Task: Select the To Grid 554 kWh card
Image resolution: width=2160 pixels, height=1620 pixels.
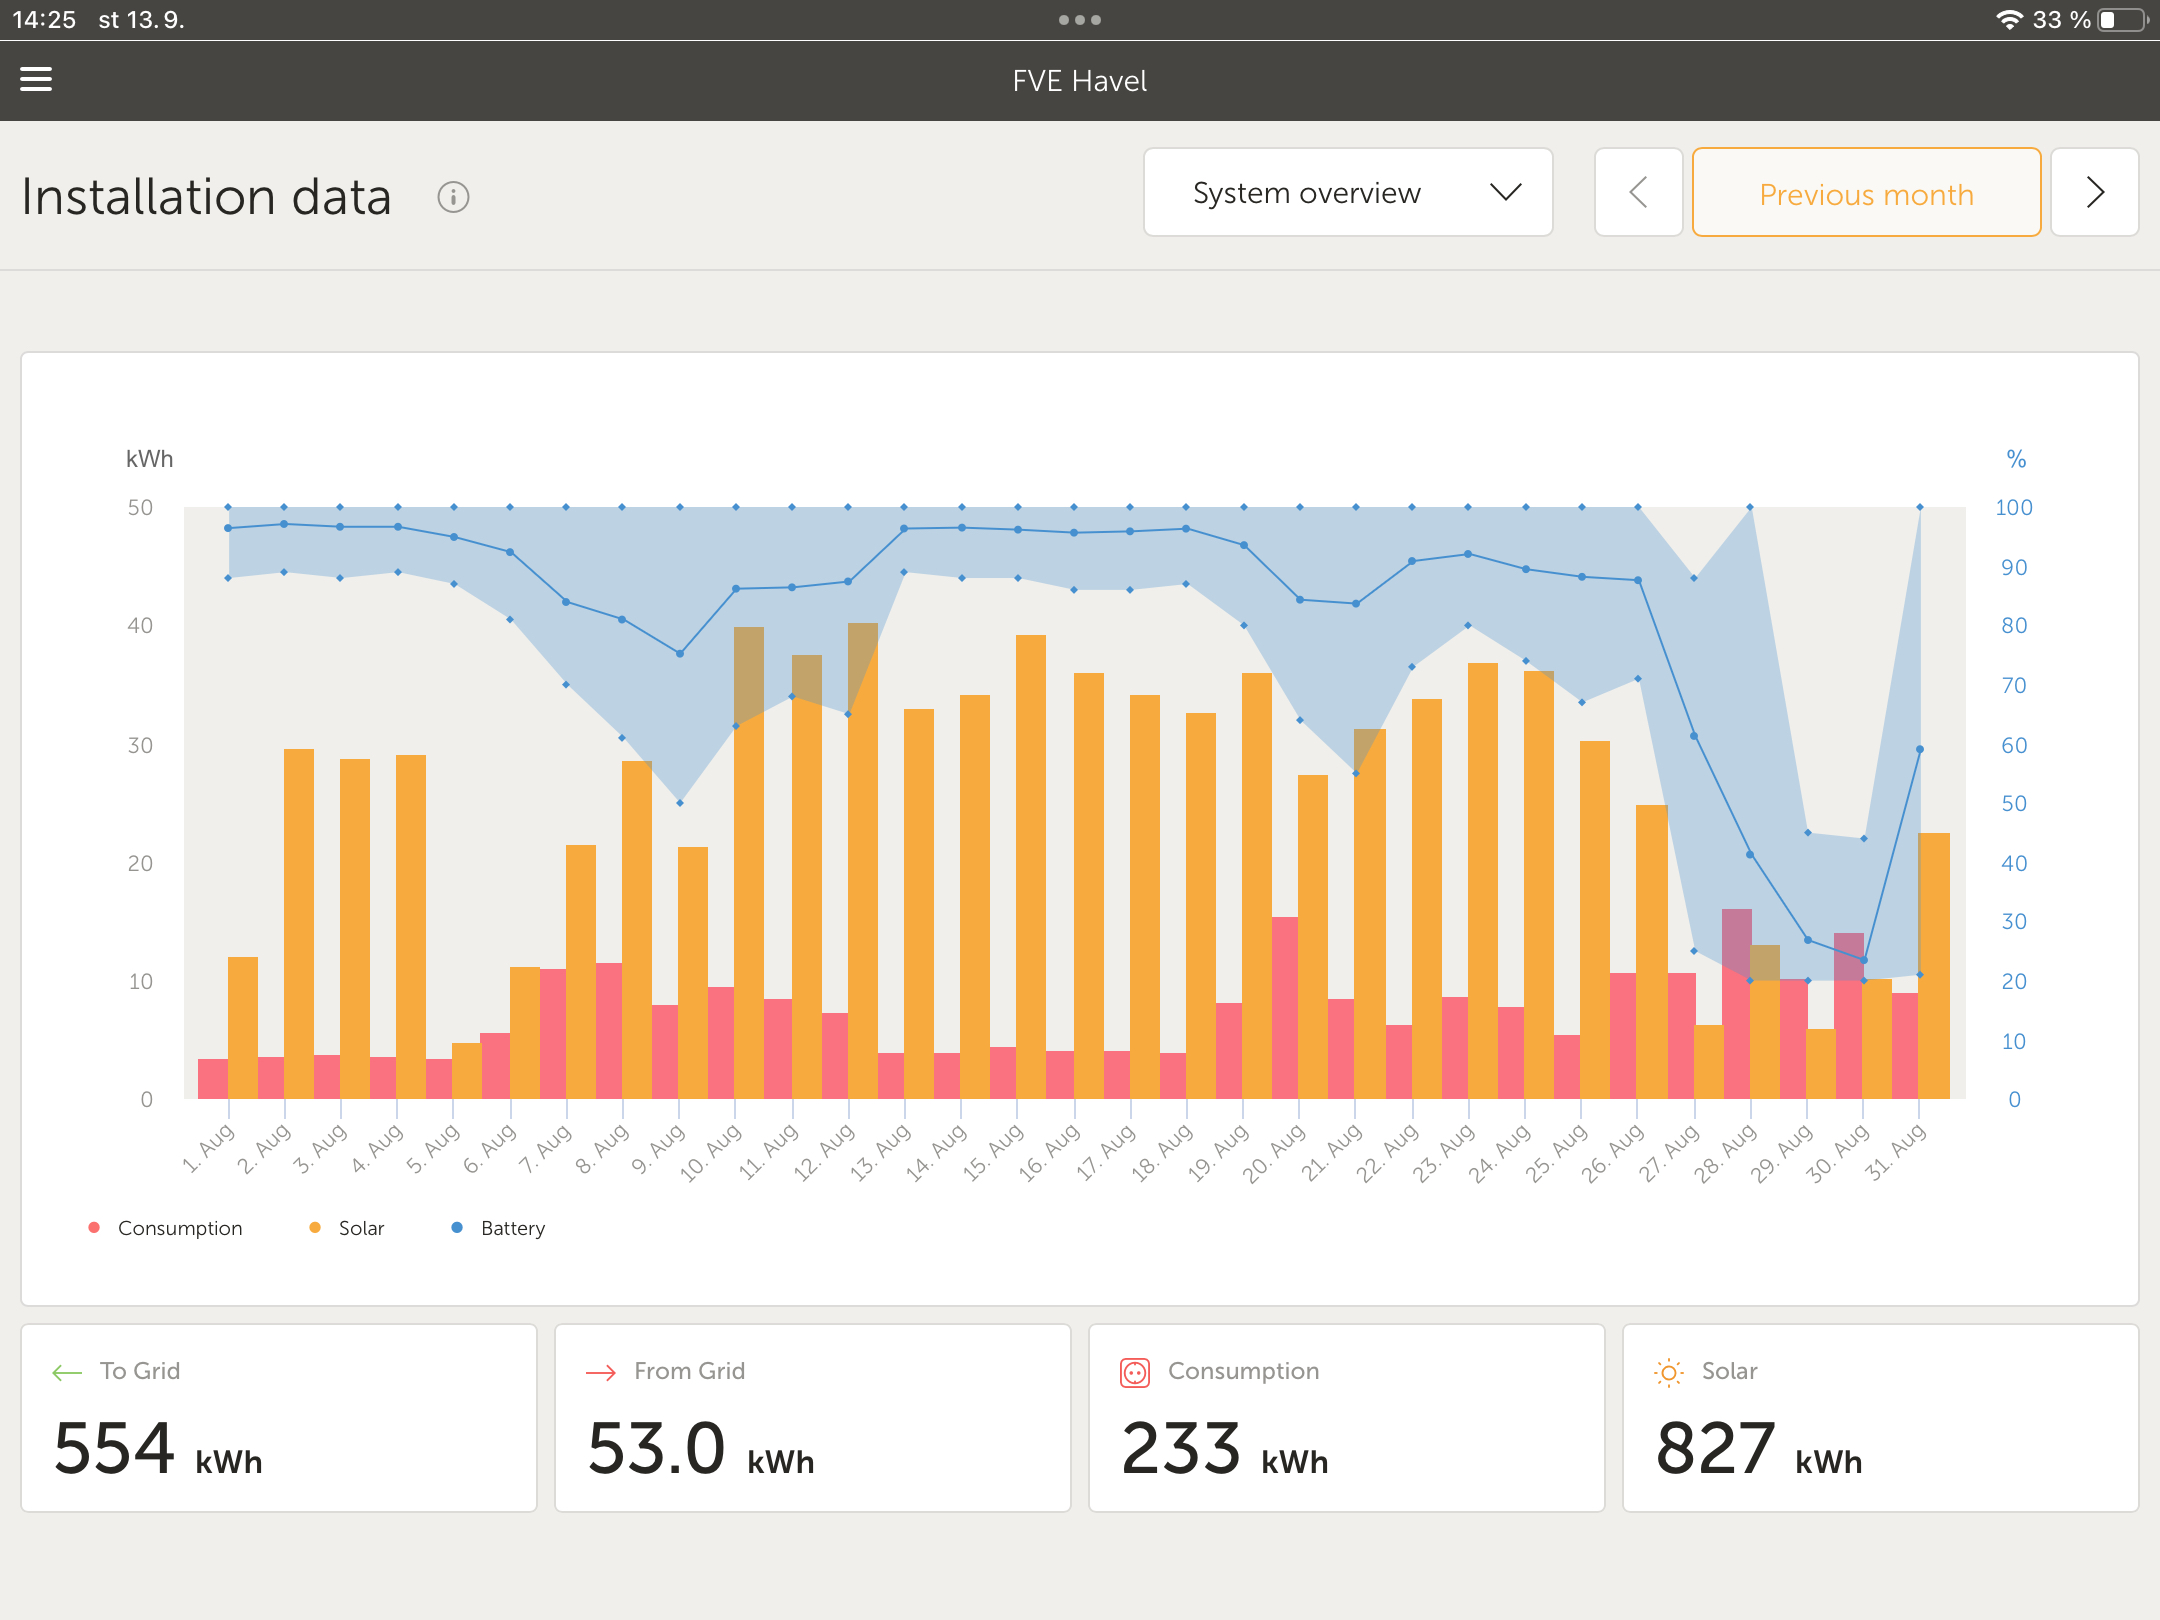Action: tap(279, 1418)
